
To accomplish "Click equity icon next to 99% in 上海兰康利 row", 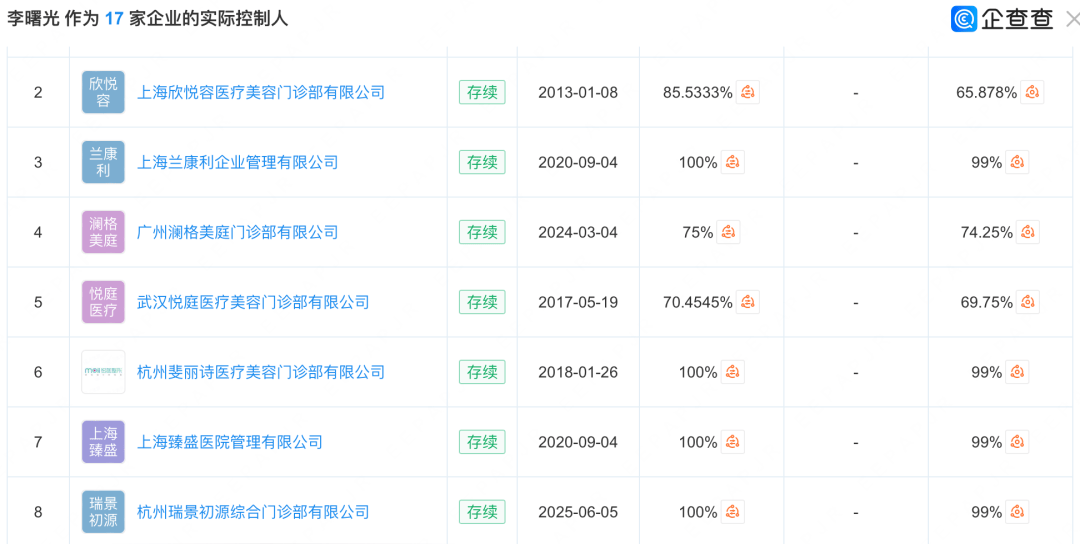I will (x=1017, y=163).
